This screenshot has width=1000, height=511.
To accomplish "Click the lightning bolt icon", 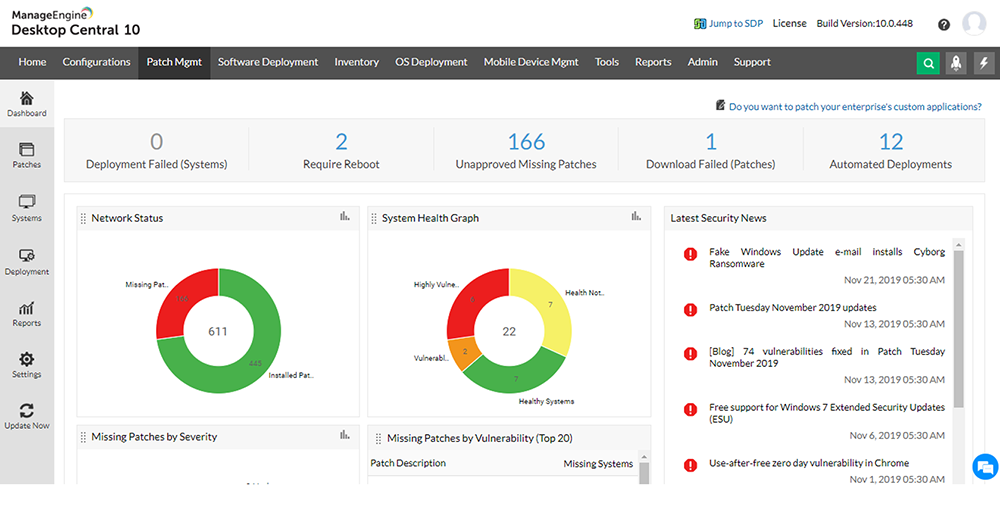I will 984,63.
